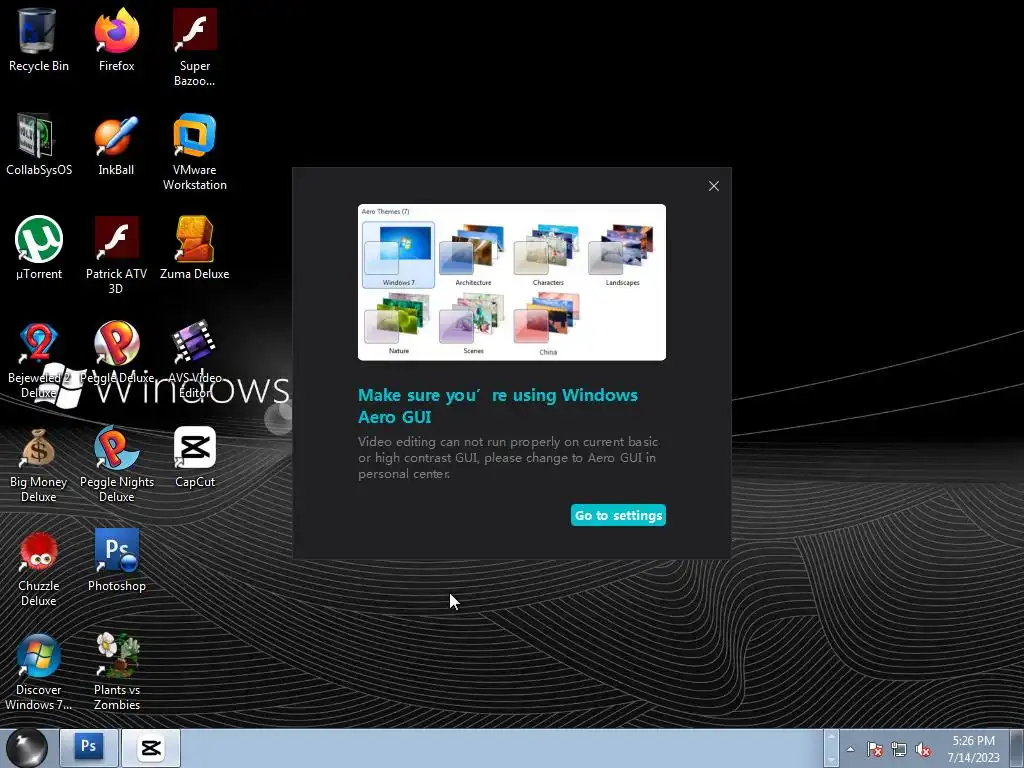Close the Aero GUI warning dialog
This screenshot has width=1024, height=768.
pyautogui.click(x=714, y=186)
